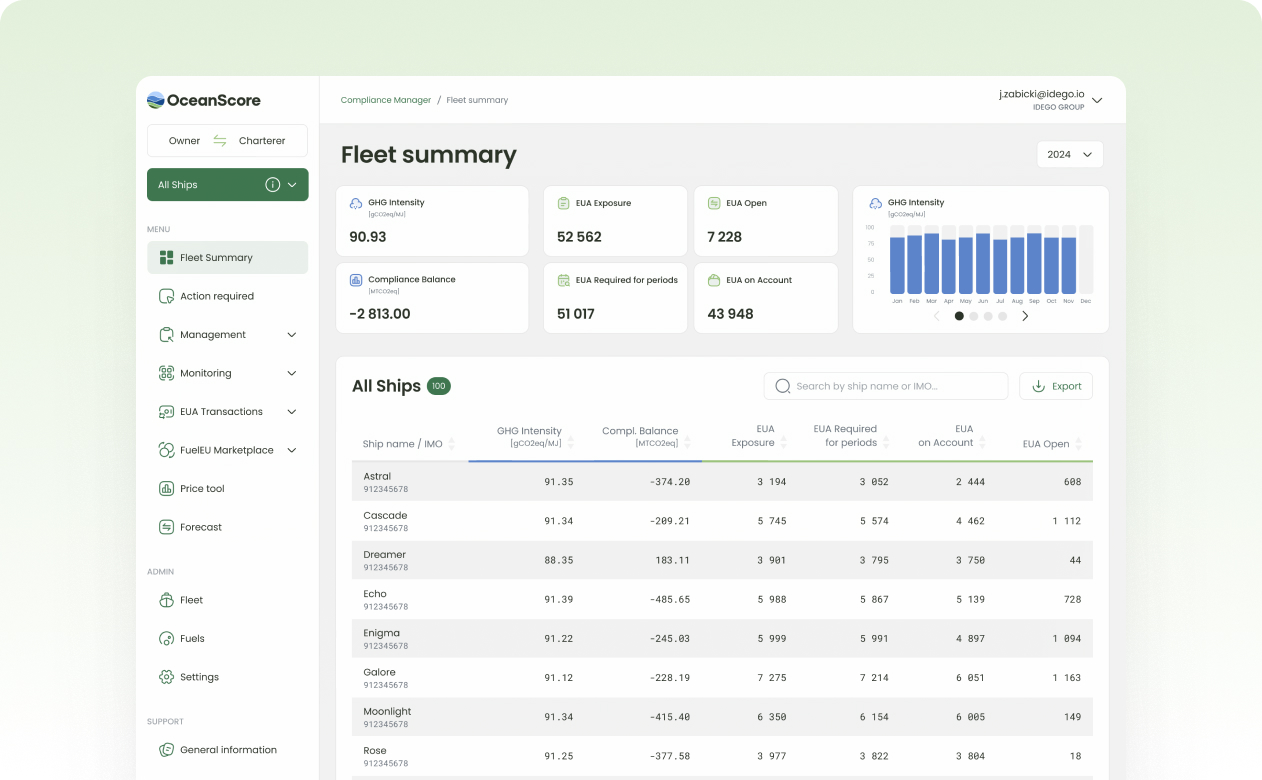The image size is (1262, 780).
Task: Click the Action required sidebar icon
Action: 166,296
